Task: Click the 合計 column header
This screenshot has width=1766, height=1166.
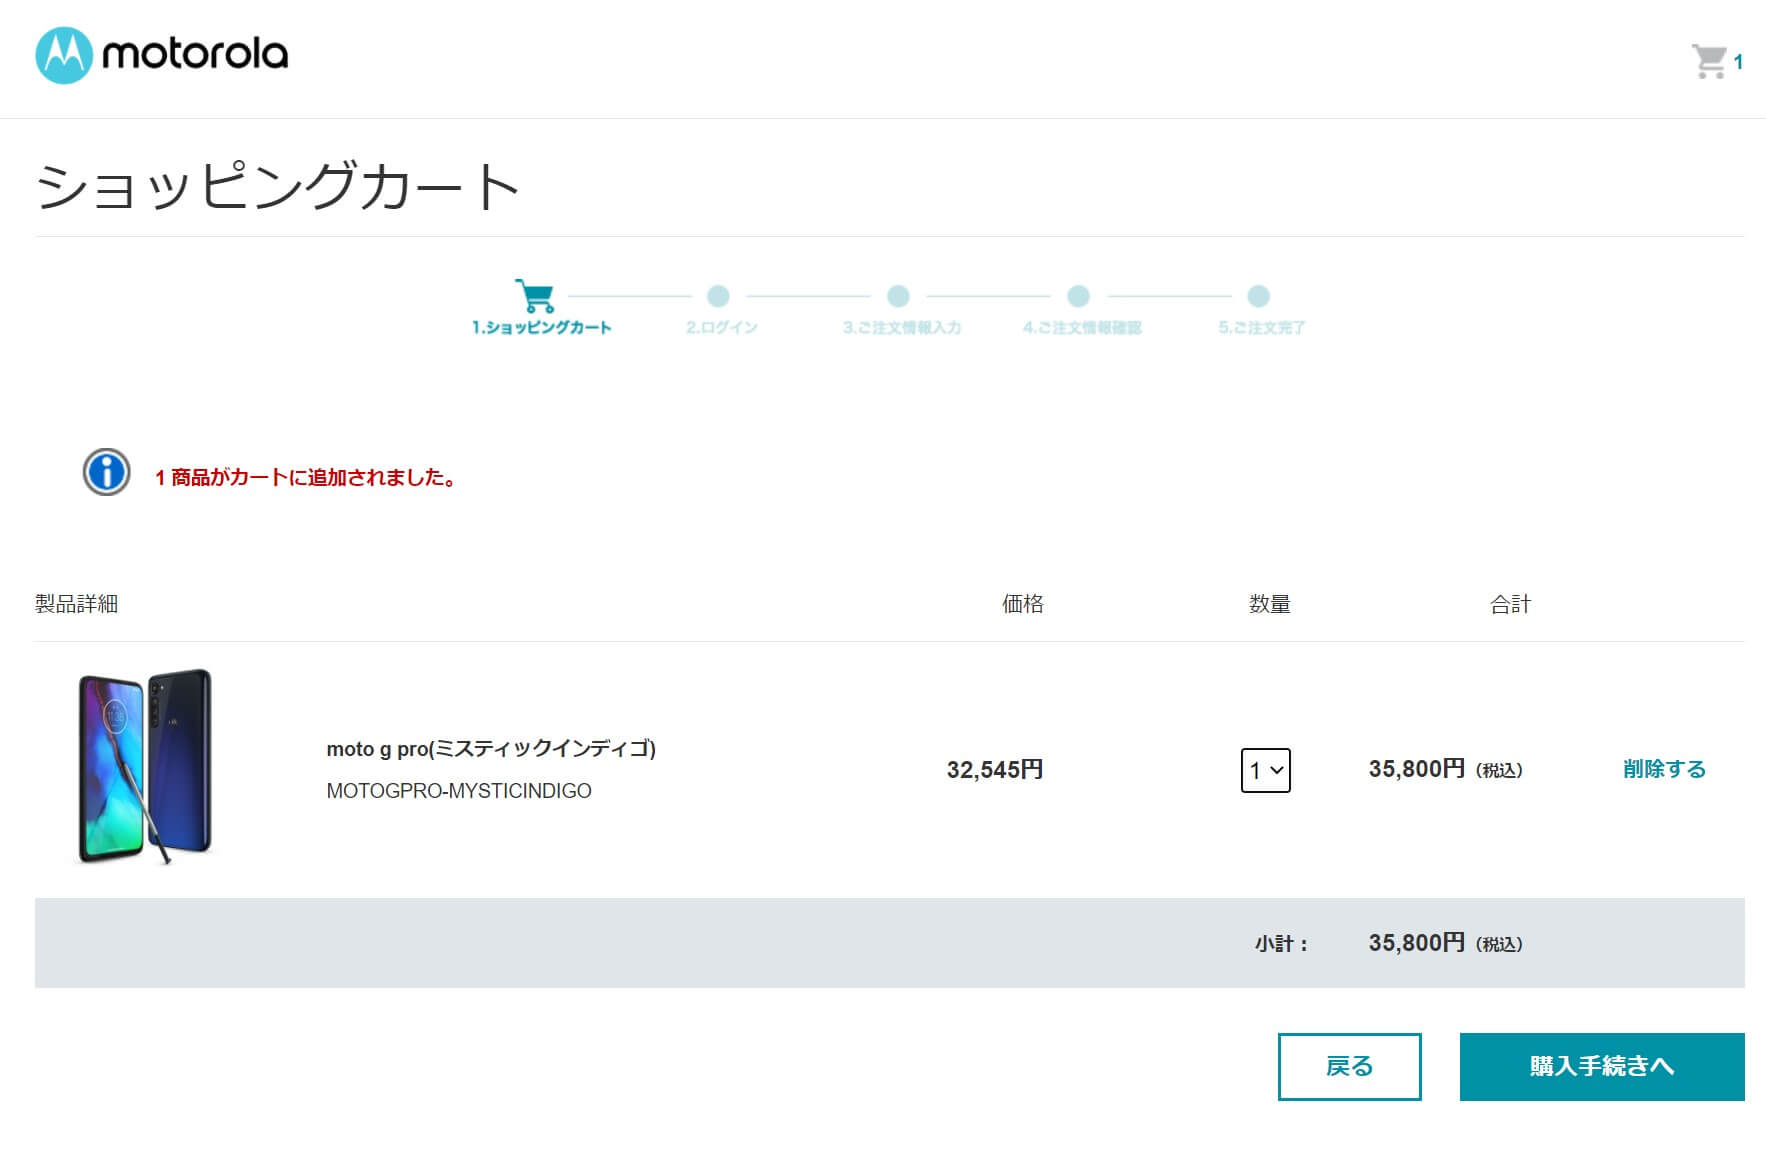Action: coord(1510,603)
